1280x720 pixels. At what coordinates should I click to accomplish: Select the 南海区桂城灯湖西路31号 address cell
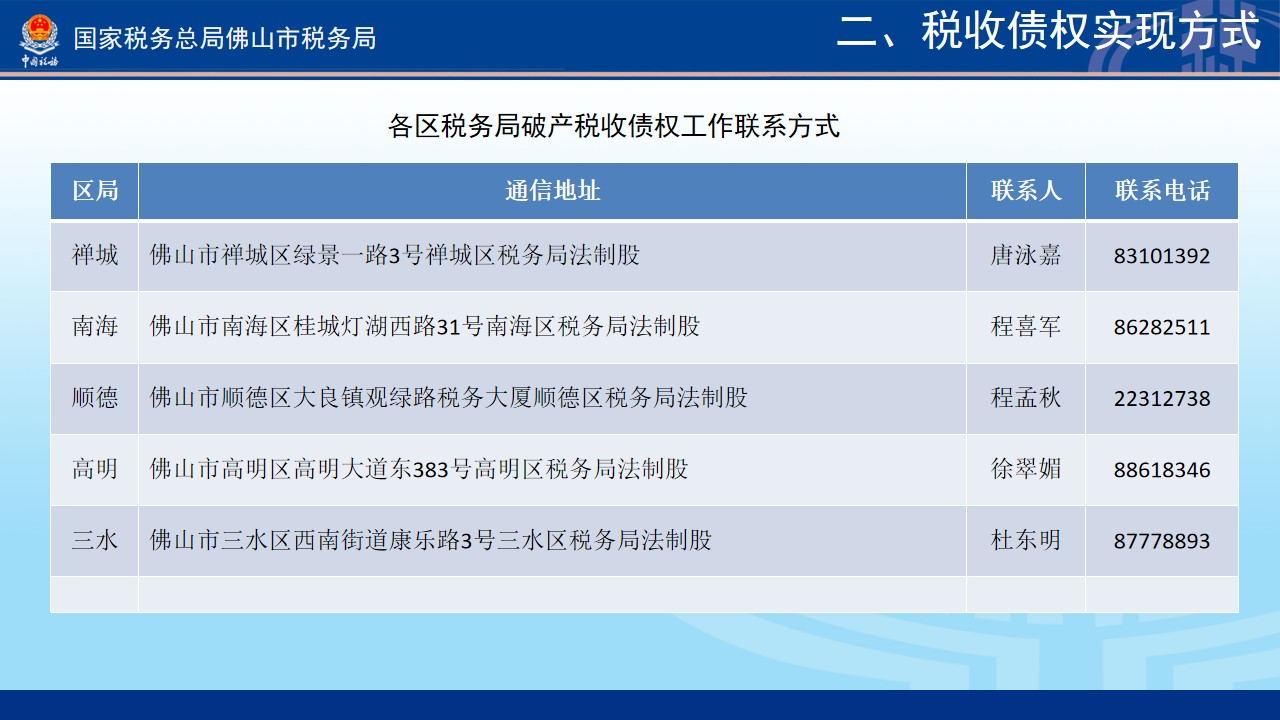click(x=553, y=327)
